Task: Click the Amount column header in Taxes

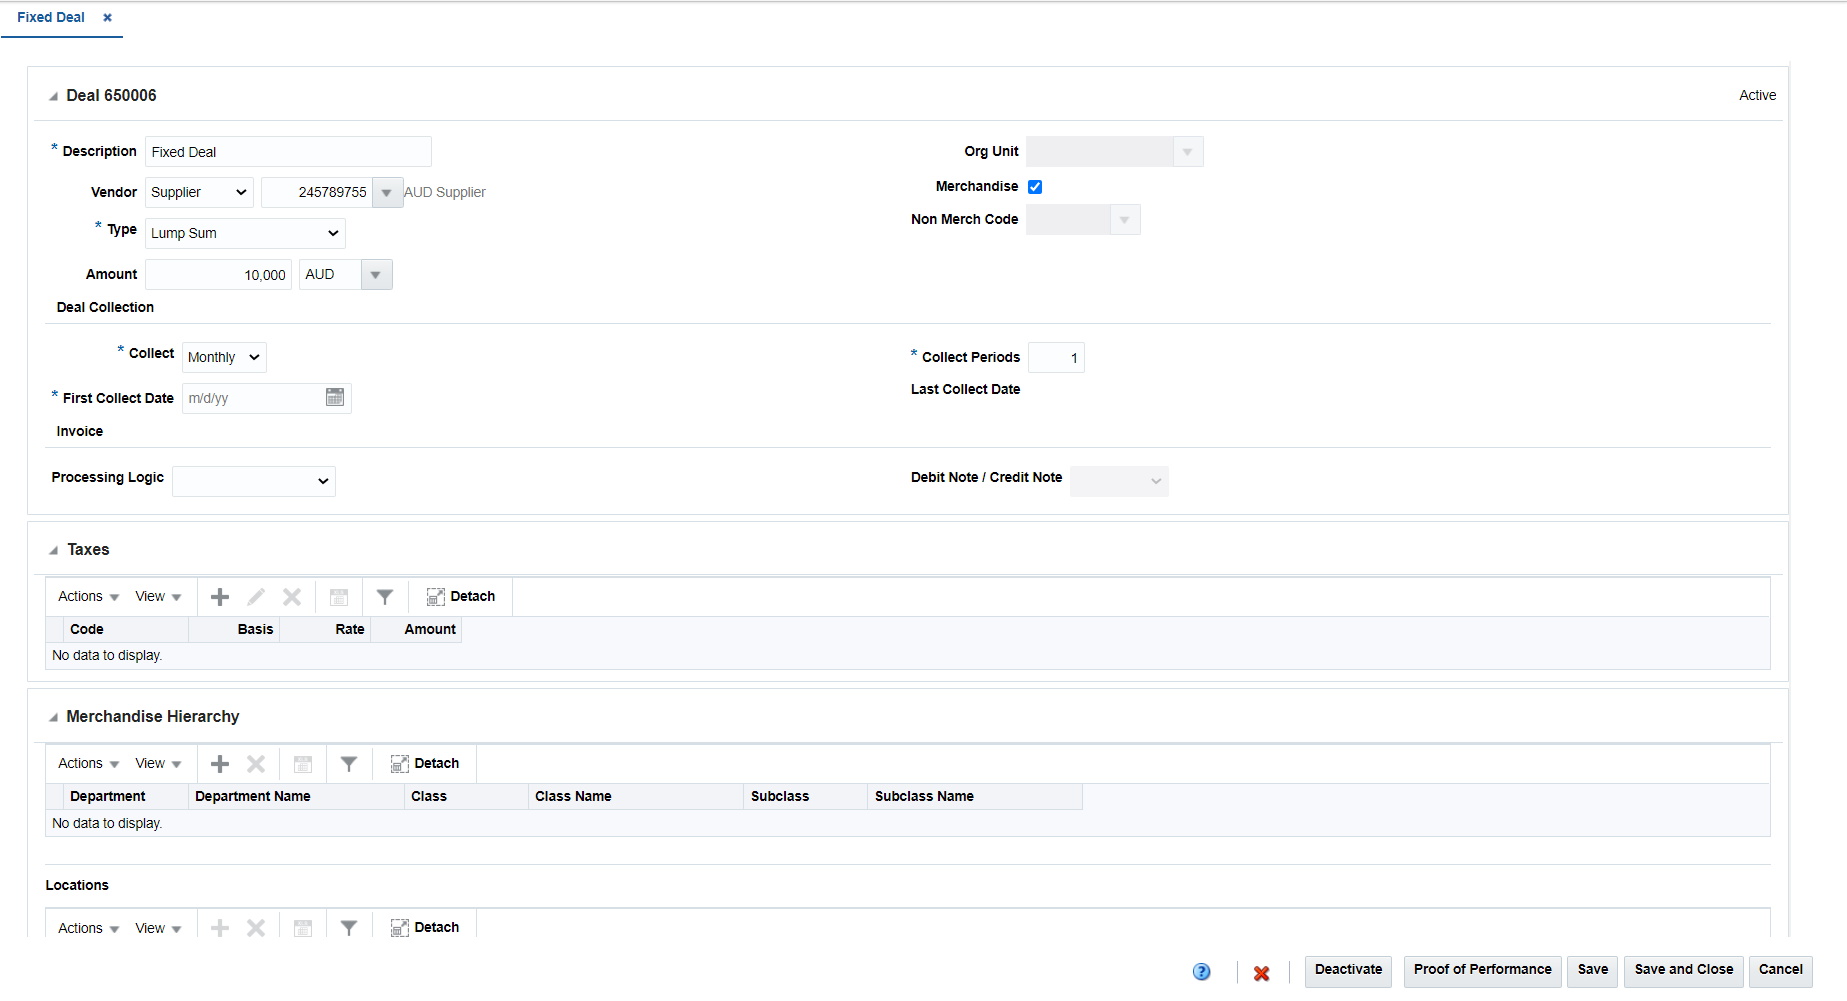Action: pyautogui.click(x=416, y=630)
